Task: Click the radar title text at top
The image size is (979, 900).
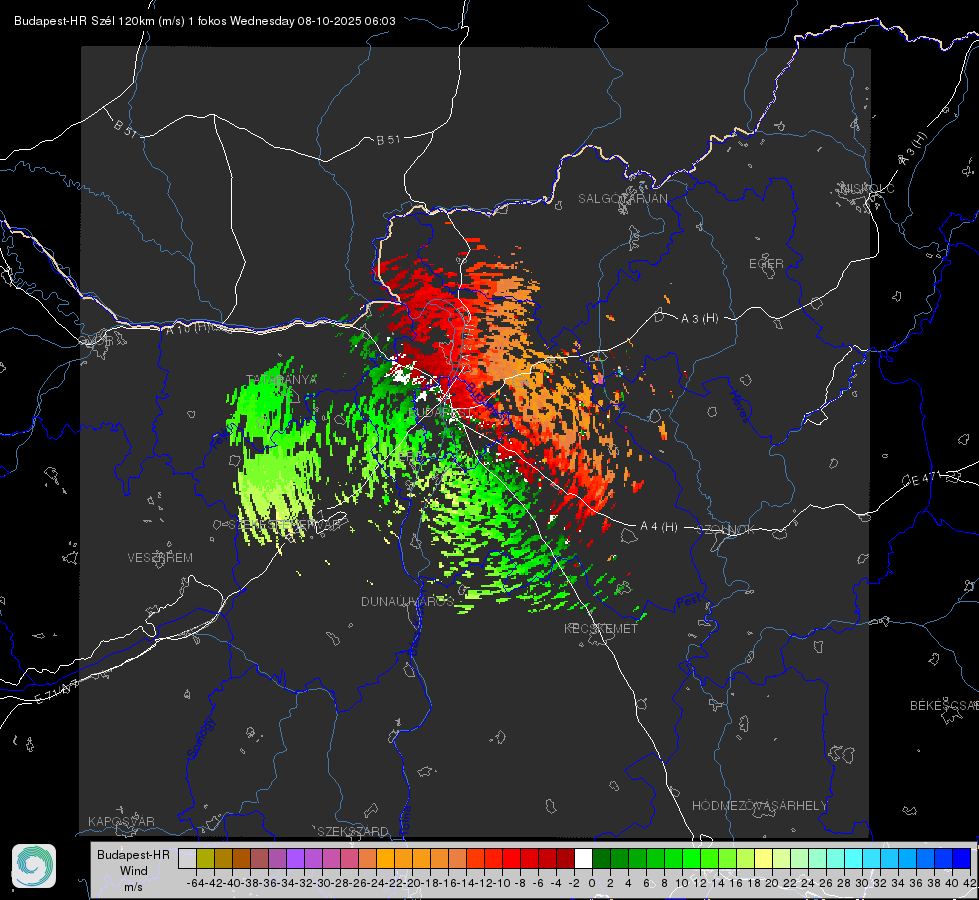Action: tap(205, 21)
